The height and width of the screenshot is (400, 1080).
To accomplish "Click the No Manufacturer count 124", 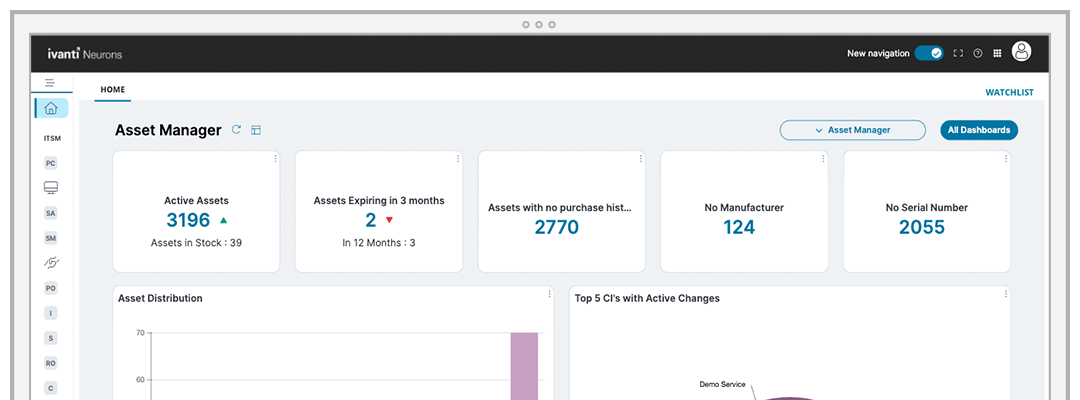I will [739, 227].
